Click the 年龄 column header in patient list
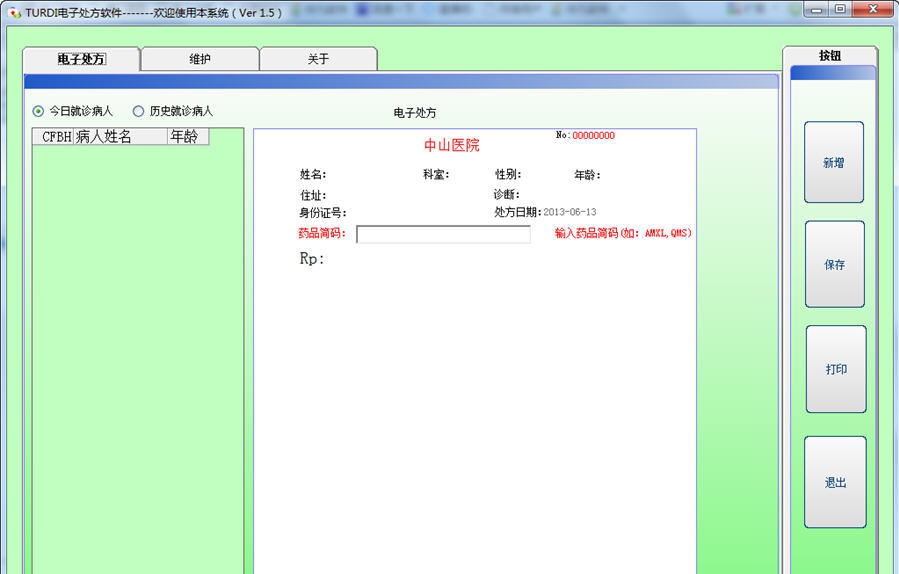 188,136
